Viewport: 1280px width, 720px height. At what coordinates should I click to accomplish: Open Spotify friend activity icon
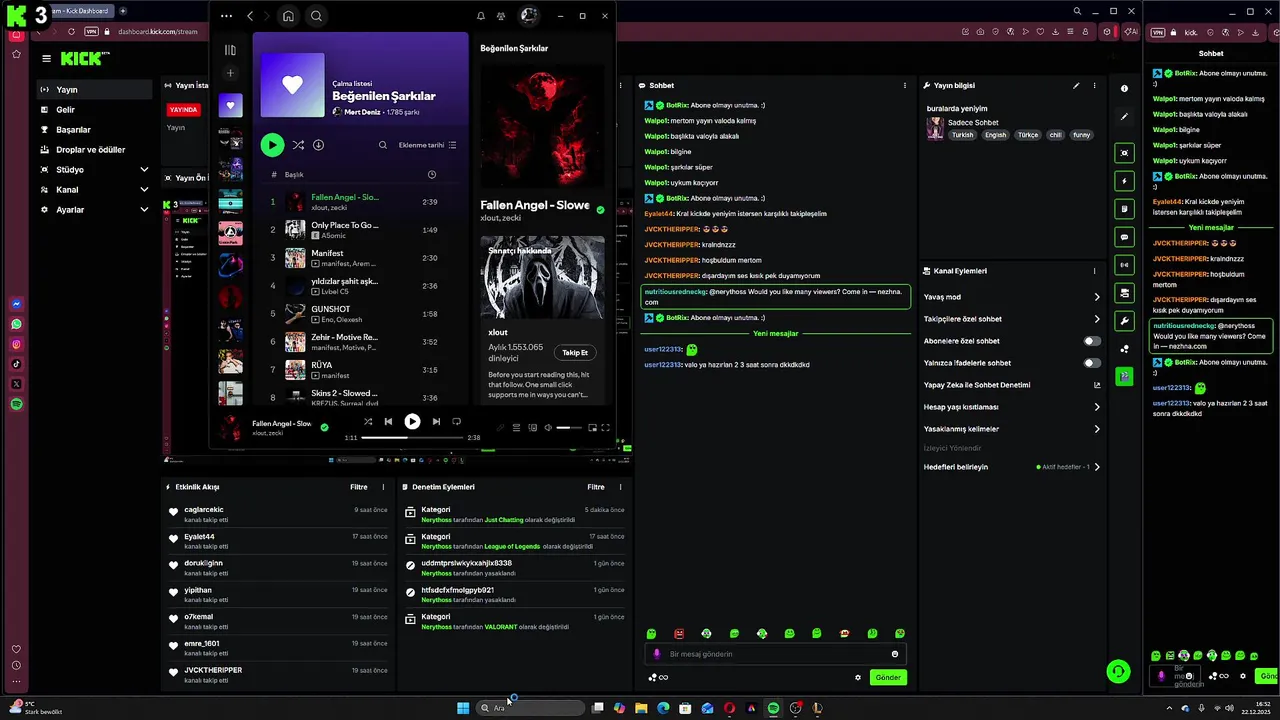click(x=501, y=16)
